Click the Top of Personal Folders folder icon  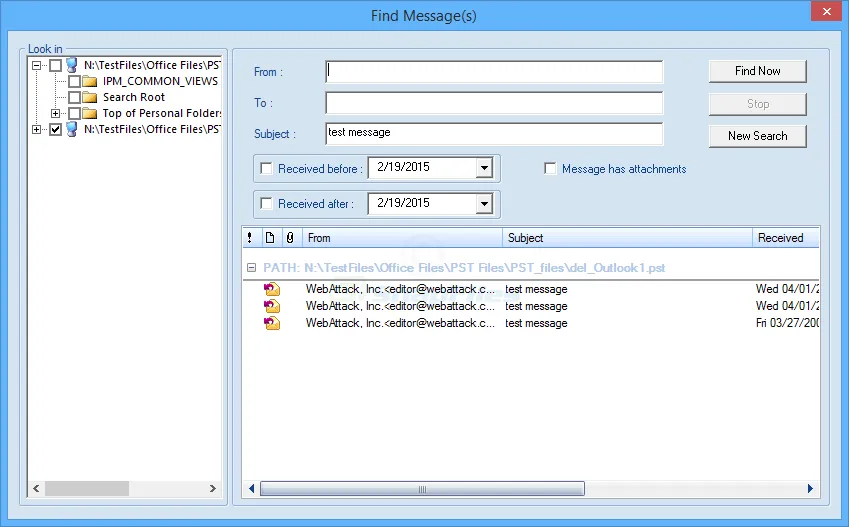click(x=90, y=113)
